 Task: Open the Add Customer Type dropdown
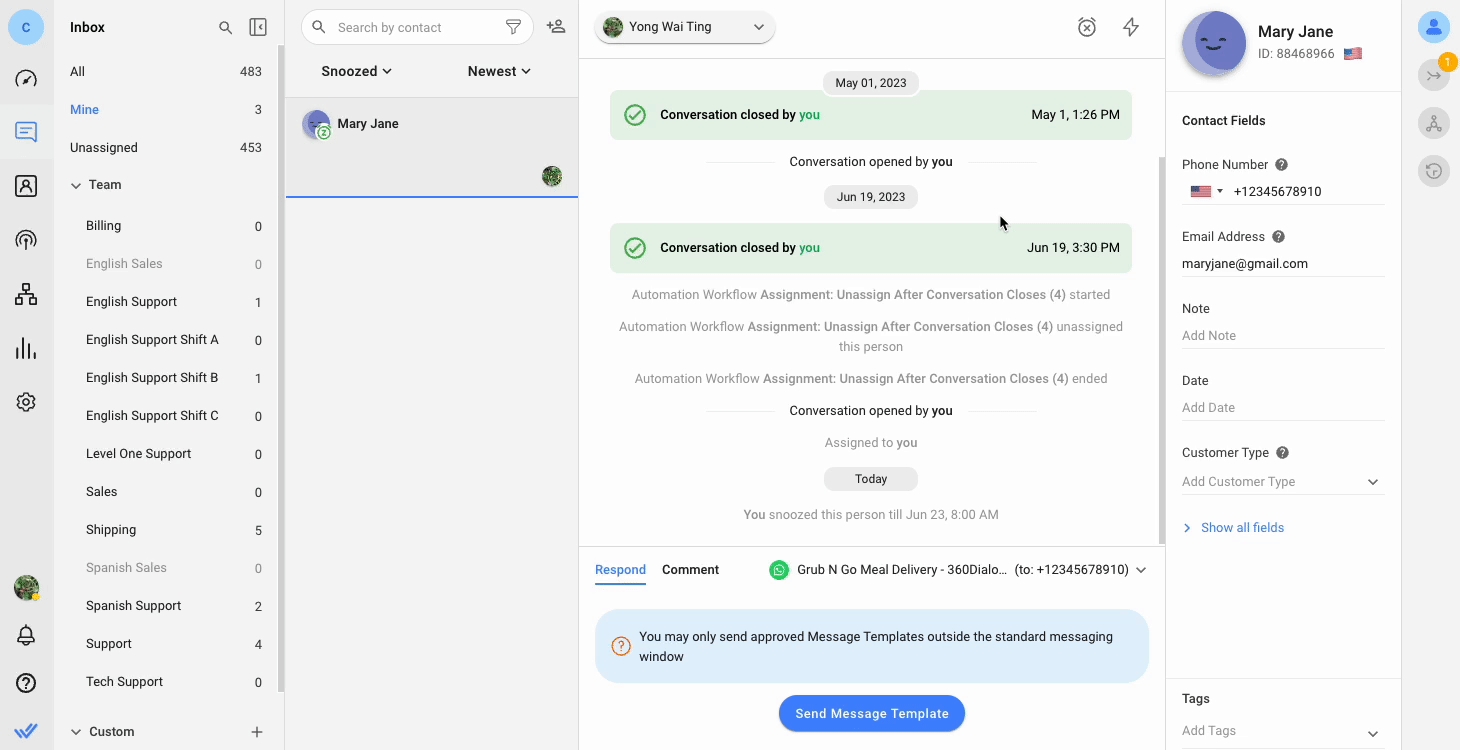click(x=1282, y=482)
